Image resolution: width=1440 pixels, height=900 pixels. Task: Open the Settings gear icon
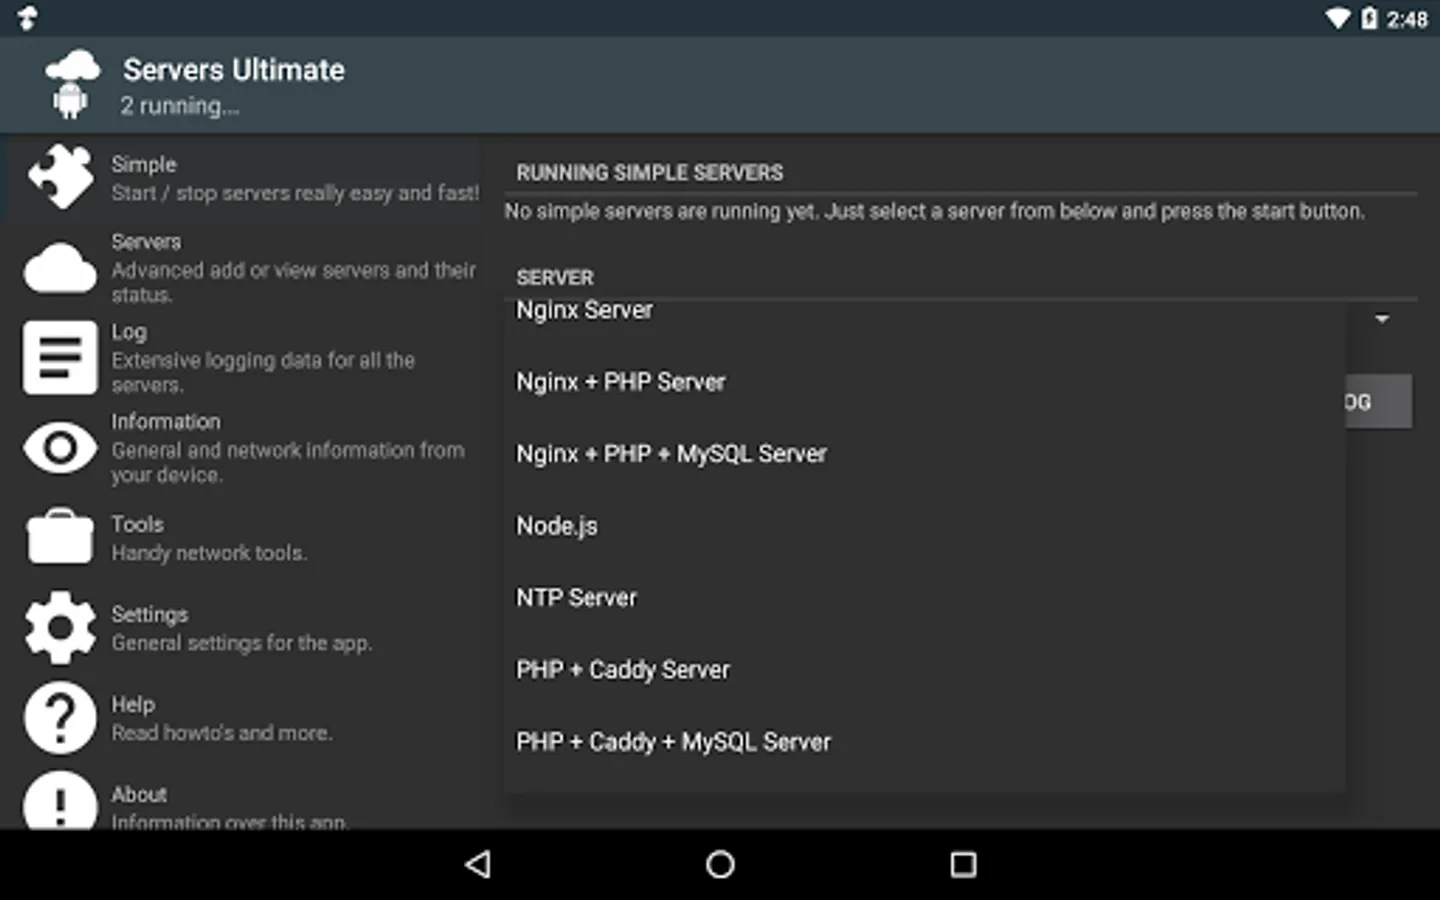coord(60,627)
